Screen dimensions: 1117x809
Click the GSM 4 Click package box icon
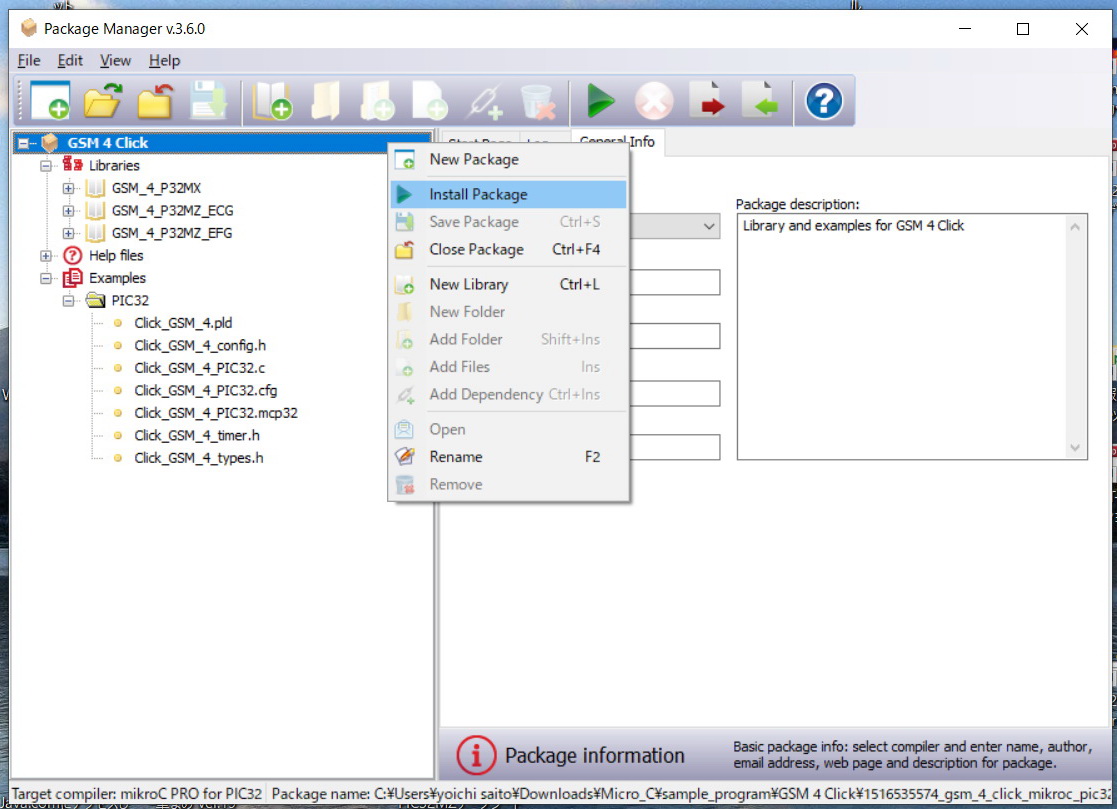coord(50,142)
